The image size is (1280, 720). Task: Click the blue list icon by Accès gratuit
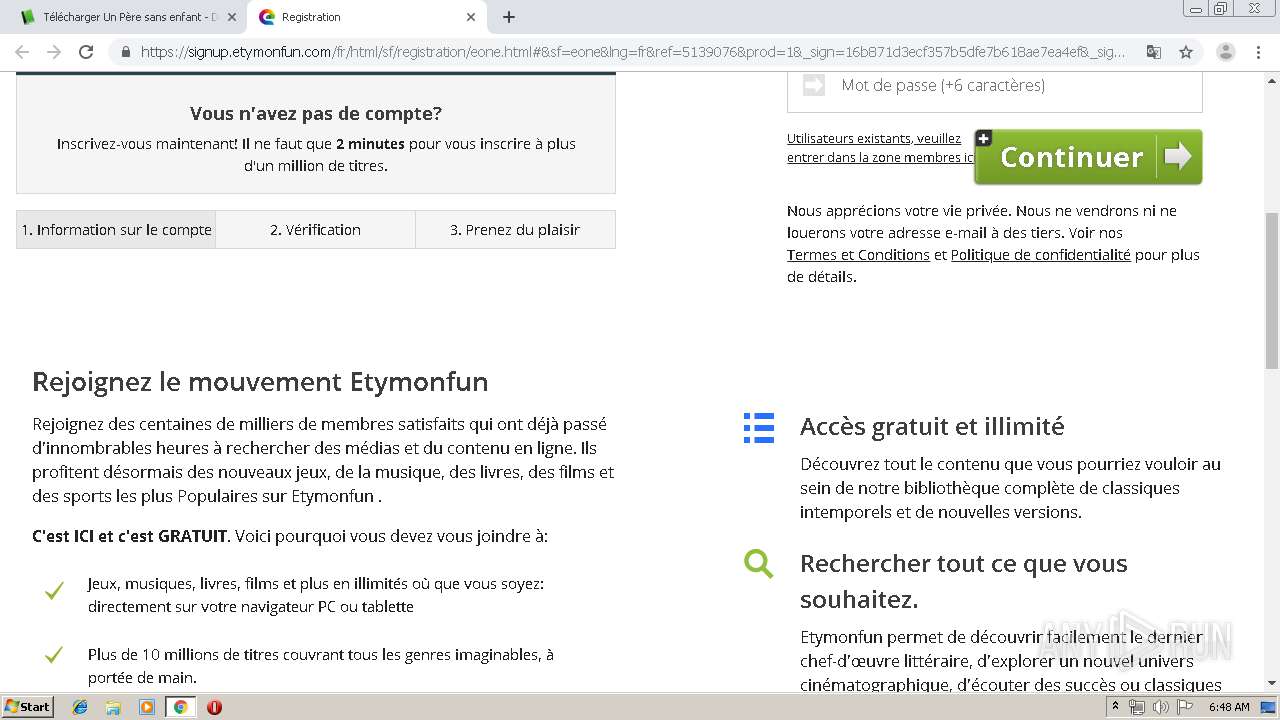pos(759,428)
